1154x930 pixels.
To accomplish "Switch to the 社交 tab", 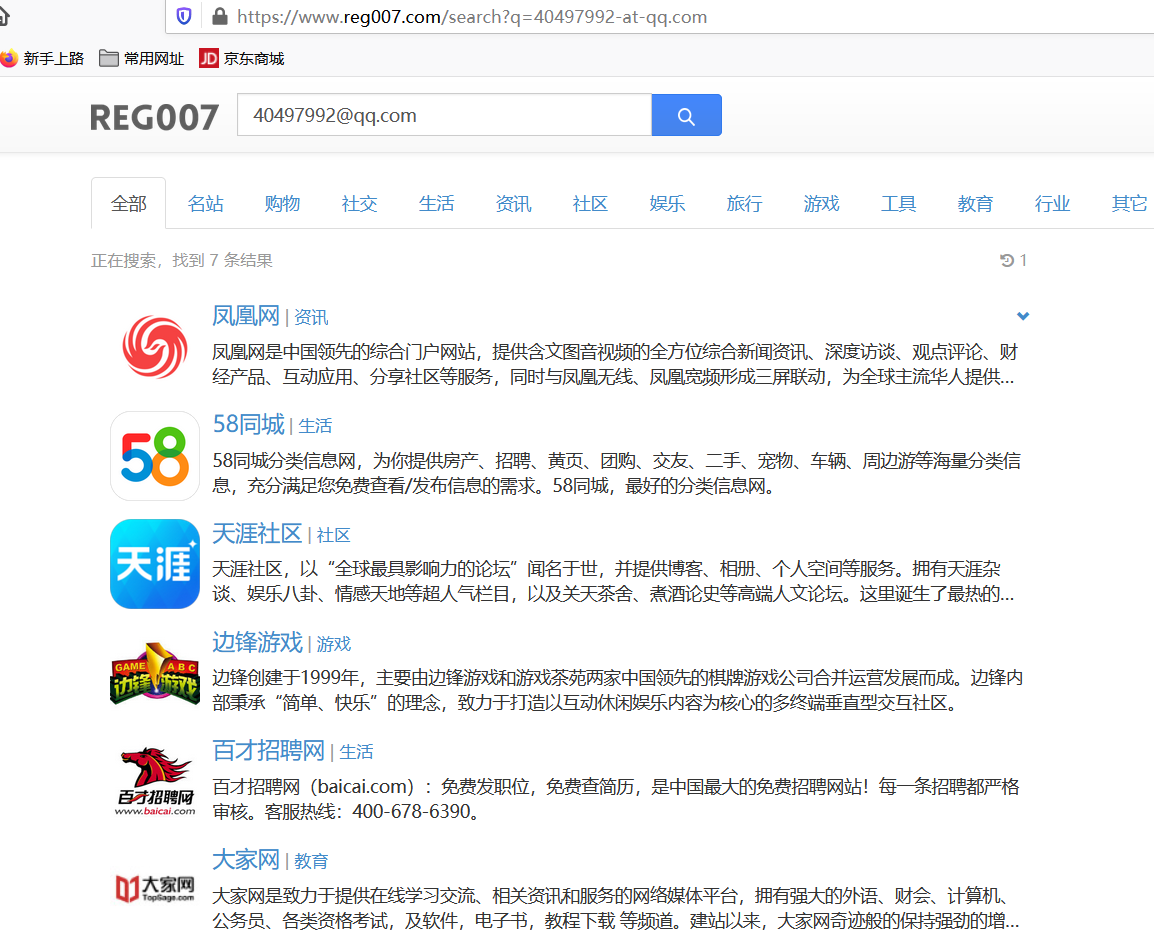I will pyautogui.click(x=359, y=203).
